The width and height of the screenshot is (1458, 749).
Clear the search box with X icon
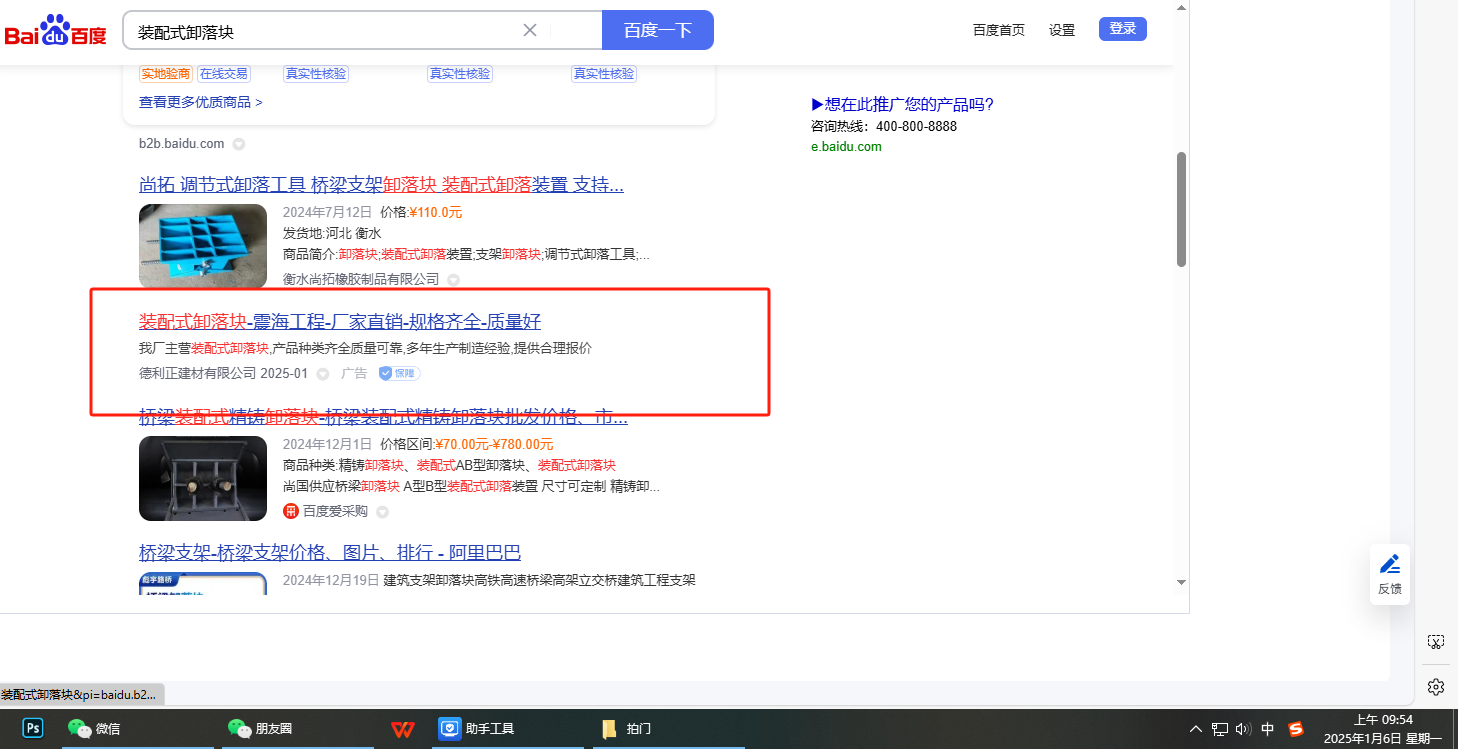(x=530, y=30)
